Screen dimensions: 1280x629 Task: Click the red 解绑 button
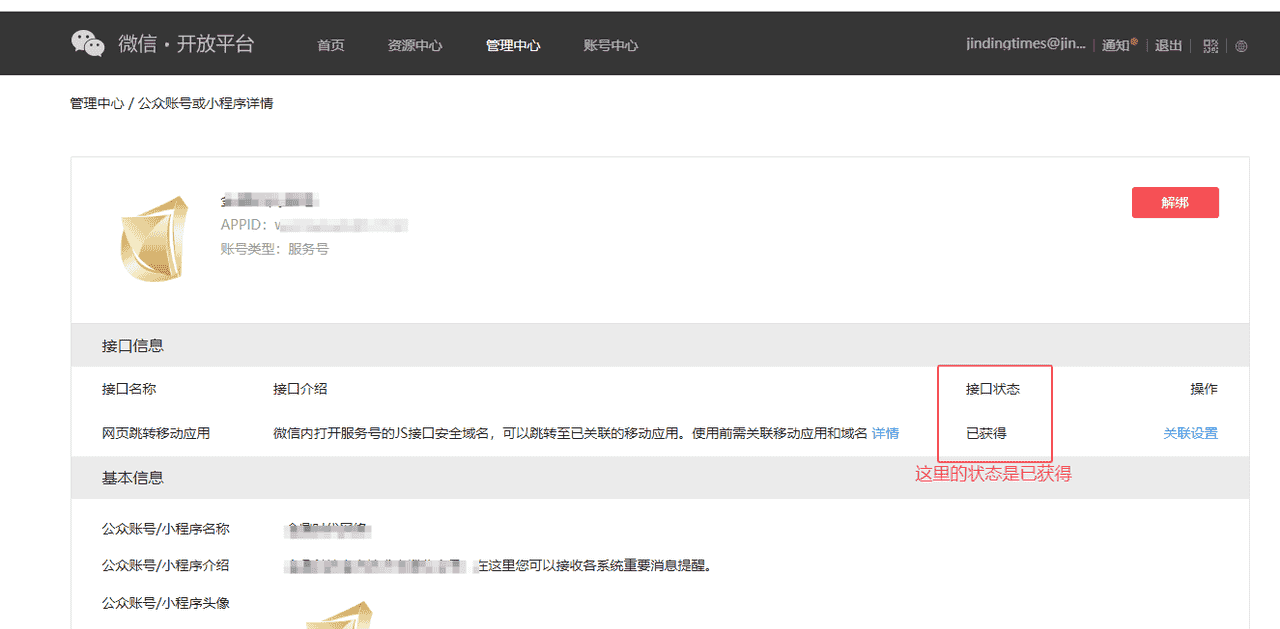(x=1175, y=202)
